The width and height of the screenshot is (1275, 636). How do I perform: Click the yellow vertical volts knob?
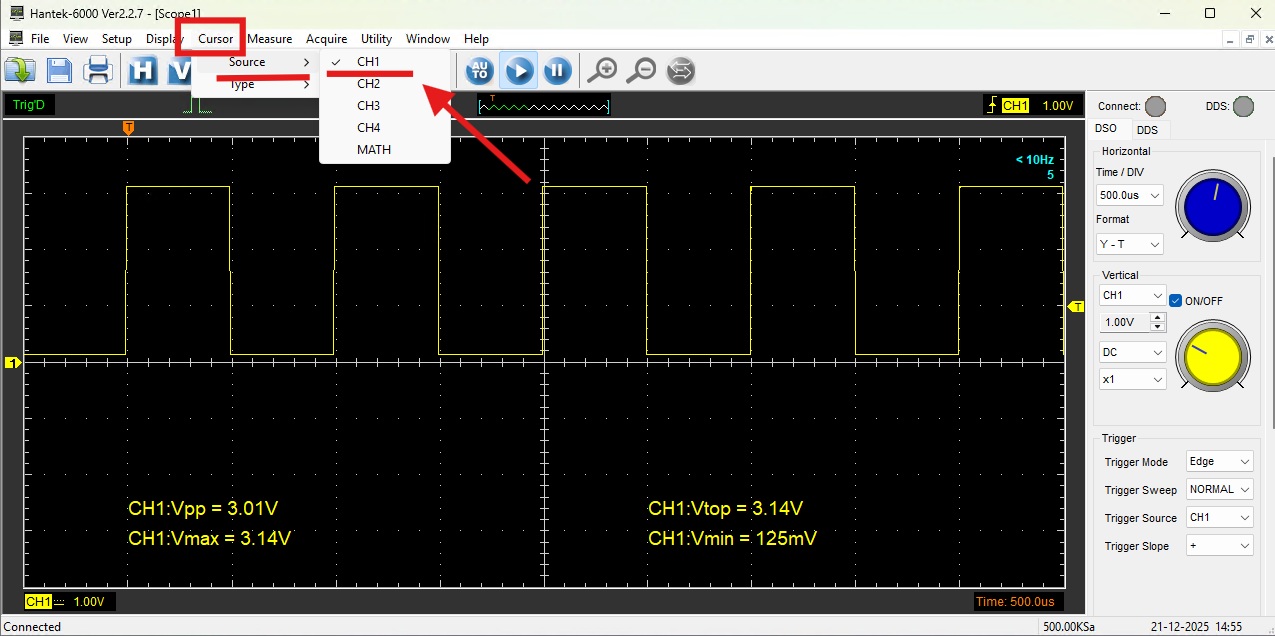click(1213, 357)
